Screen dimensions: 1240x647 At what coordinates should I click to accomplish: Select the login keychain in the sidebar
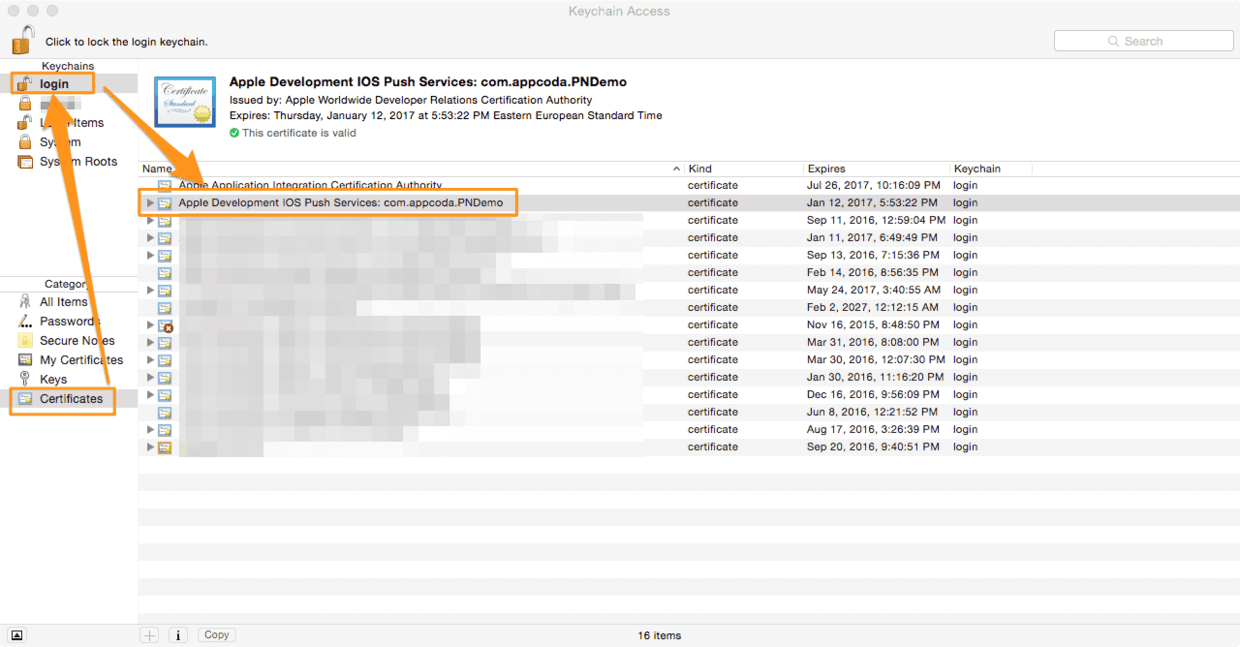pyautogui.click(x=54, y=84)
